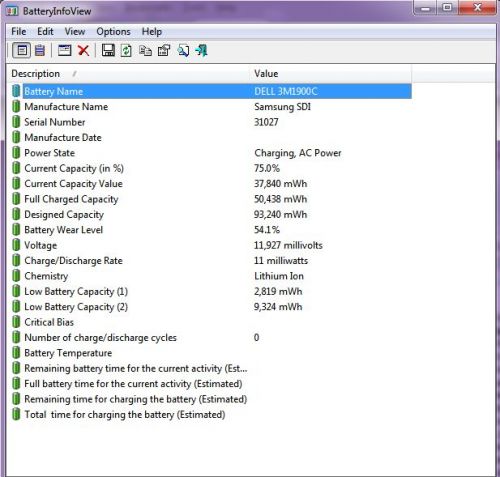The image size is (500, 477).
Task: Click the 50,438 mWh value
Action: point(280,199)
